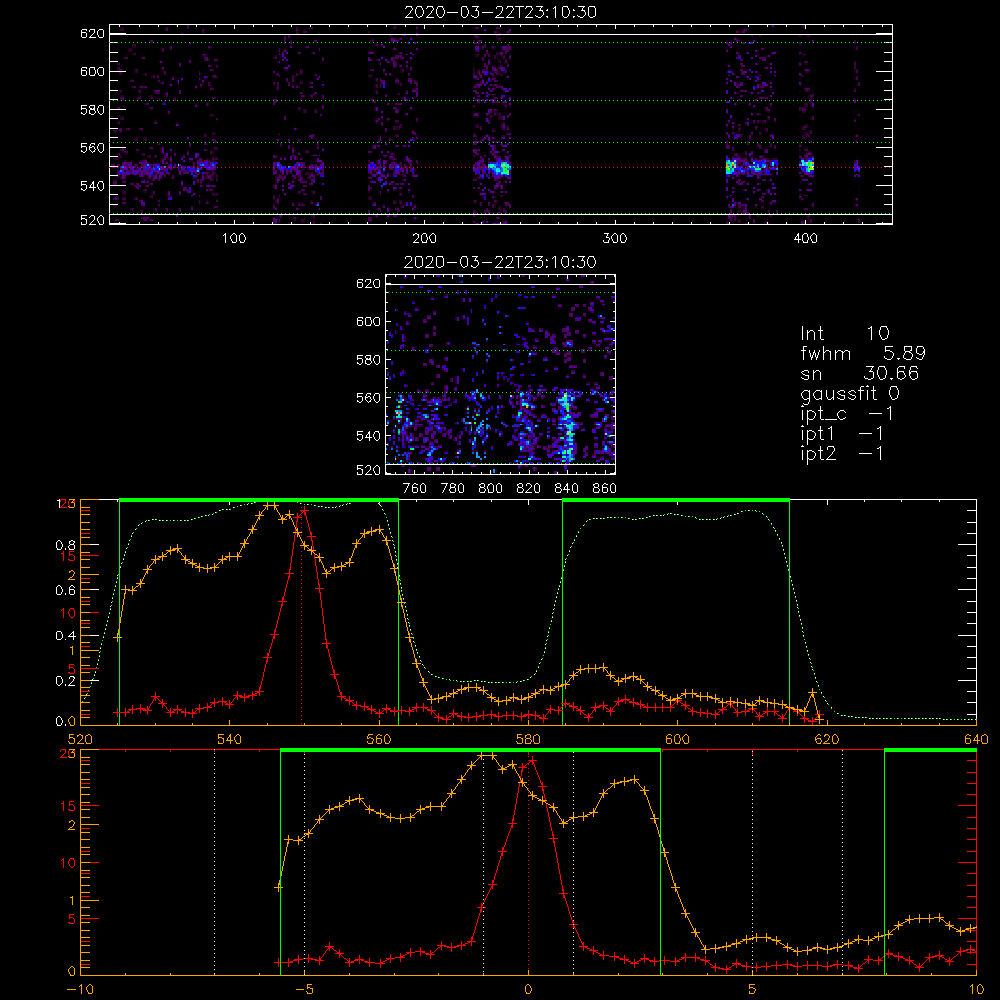Click x-axis label 760 on middle image
This screenshot has height=1000, width=1000.
pos(415,489)
